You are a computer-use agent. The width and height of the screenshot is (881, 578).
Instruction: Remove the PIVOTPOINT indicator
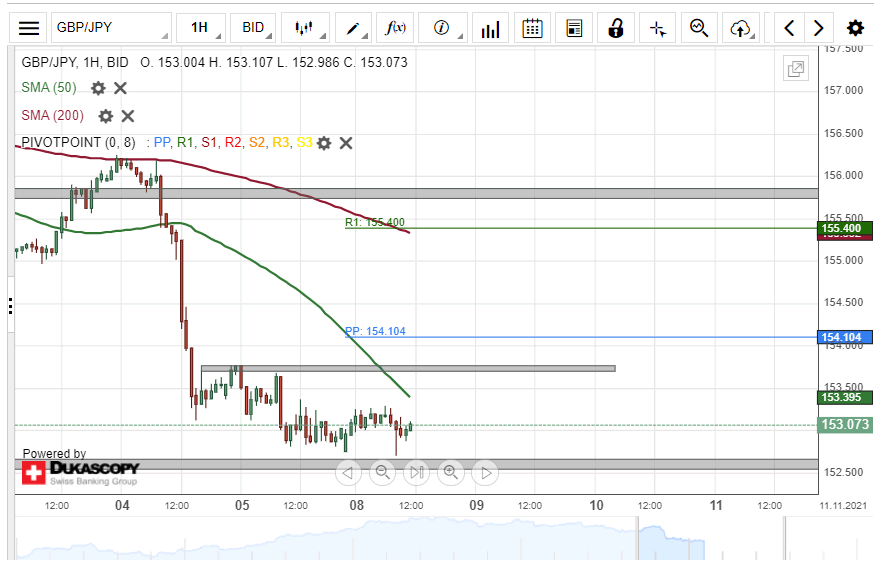346,143
